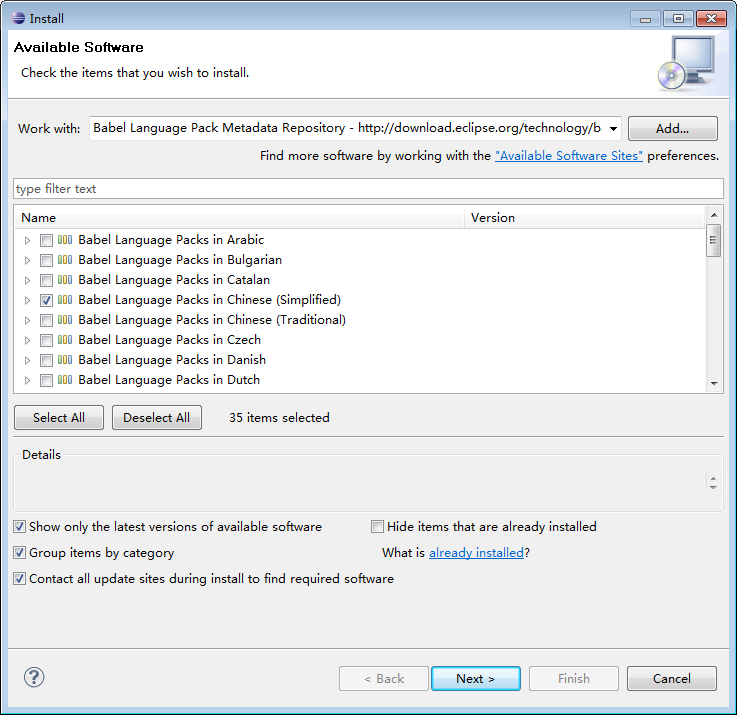Click the category icon beside Bulgarian language pack

point(65,260)
